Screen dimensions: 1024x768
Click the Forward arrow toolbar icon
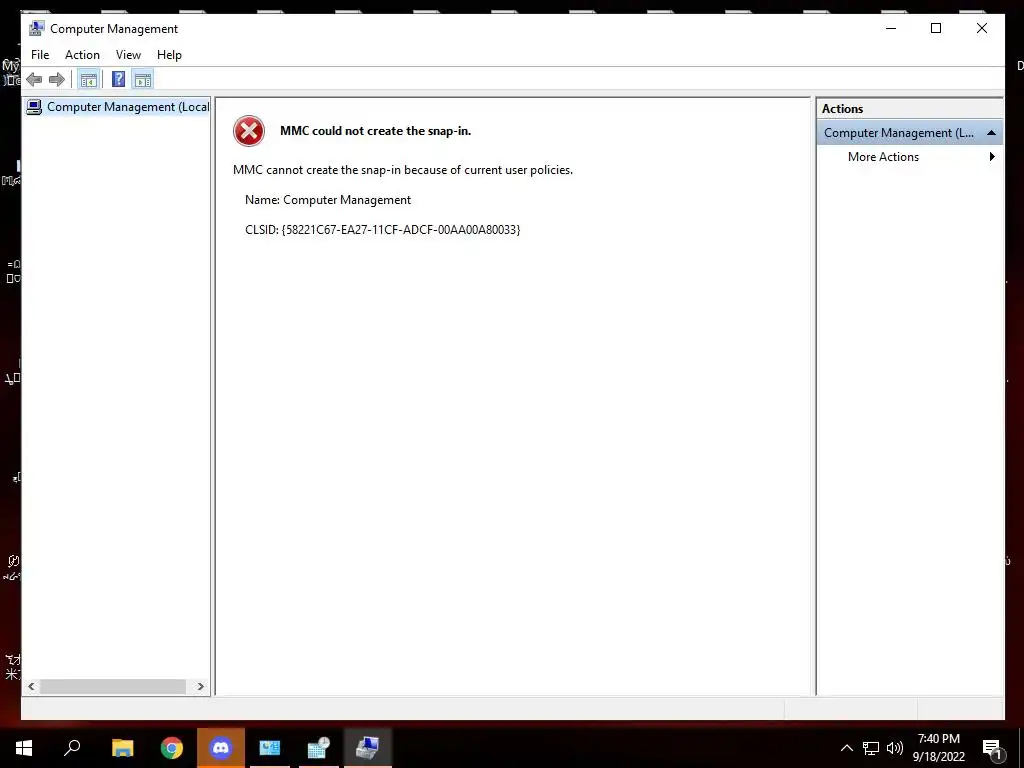click(x=57, y=80)
